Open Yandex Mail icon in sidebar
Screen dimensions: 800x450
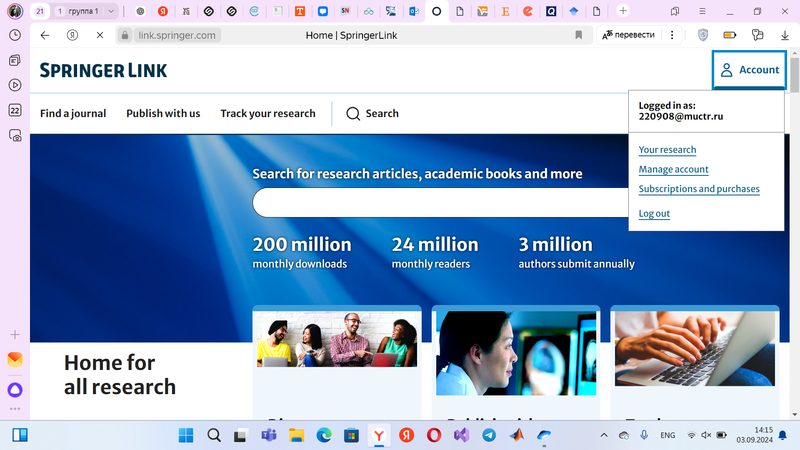coord(15,360)
